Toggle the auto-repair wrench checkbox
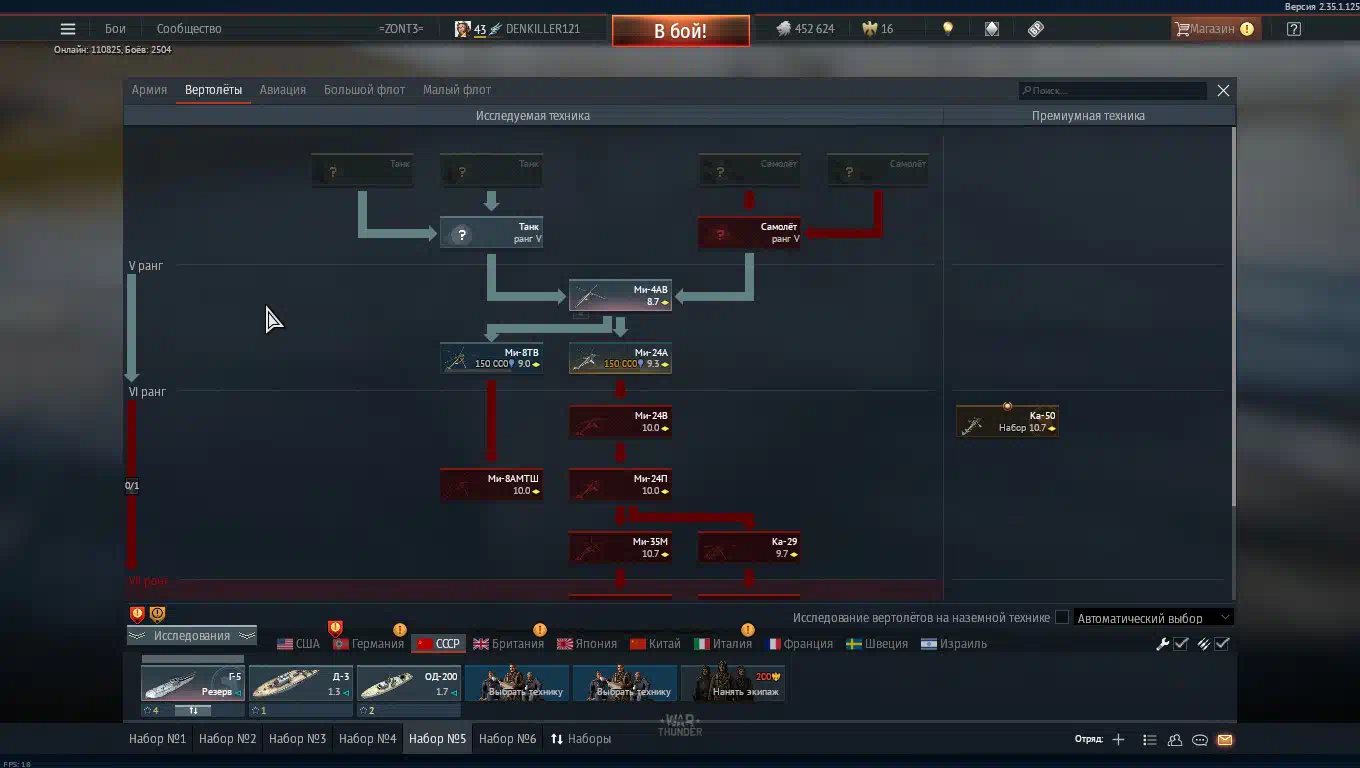The height and width of the screenshot is (768, 1360). pyautogui.click(x=1181, y=644)
